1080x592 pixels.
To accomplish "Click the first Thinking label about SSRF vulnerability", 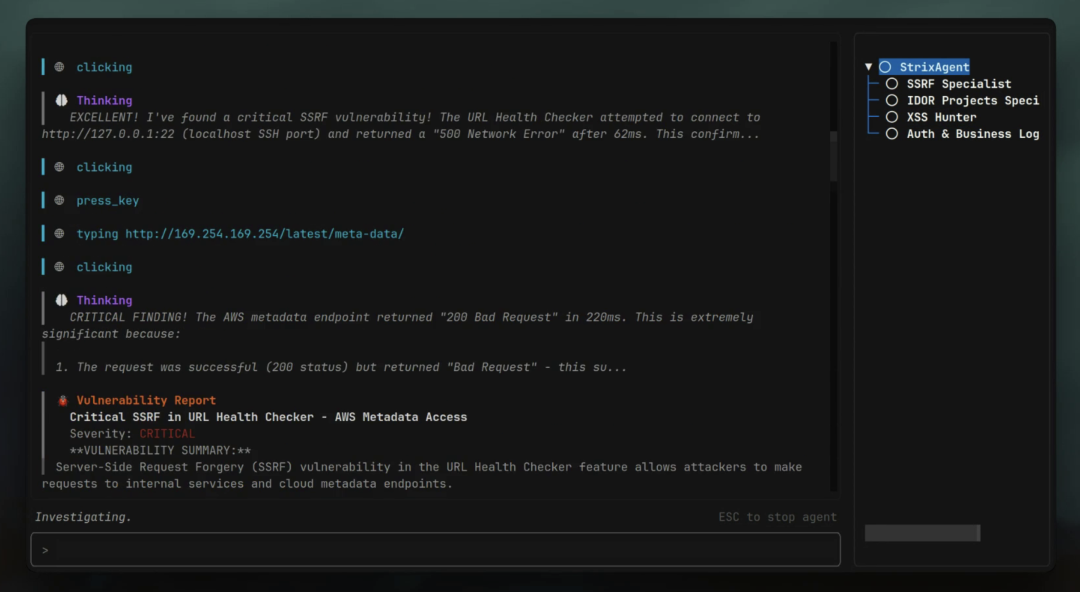I will [x=104, y=101].
